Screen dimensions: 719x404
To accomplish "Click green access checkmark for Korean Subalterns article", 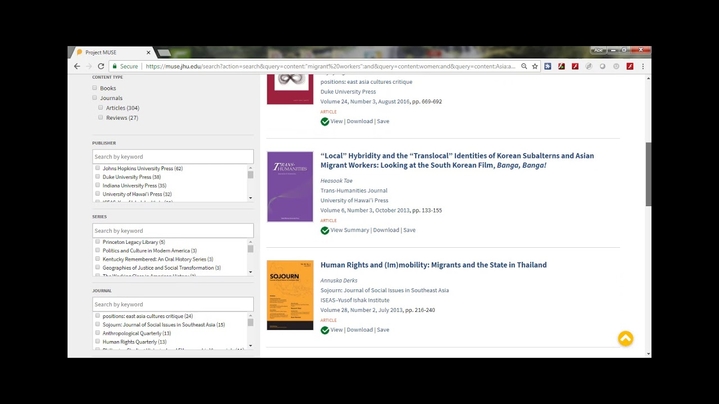I will (x=325, y=230).
